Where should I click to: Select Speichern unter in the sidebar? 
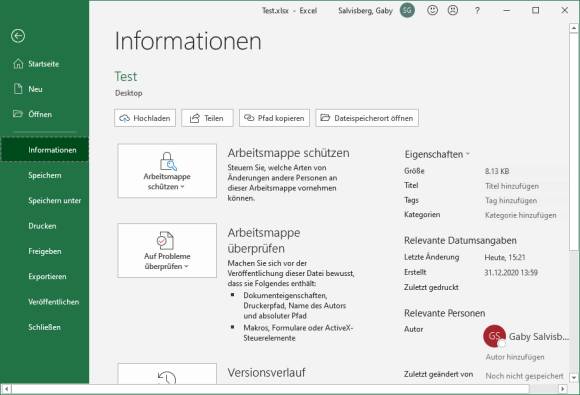click(x=54, y=200)
